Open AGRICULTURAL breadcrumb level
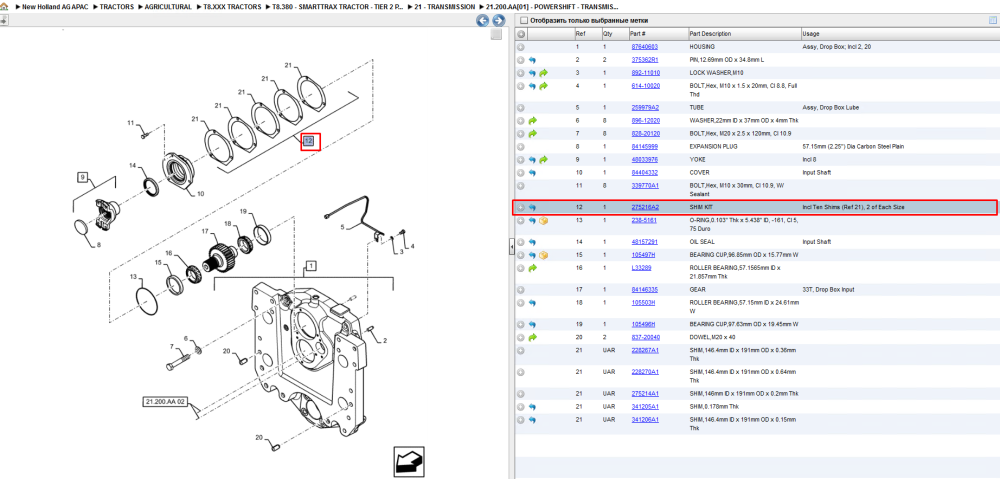 168,6
